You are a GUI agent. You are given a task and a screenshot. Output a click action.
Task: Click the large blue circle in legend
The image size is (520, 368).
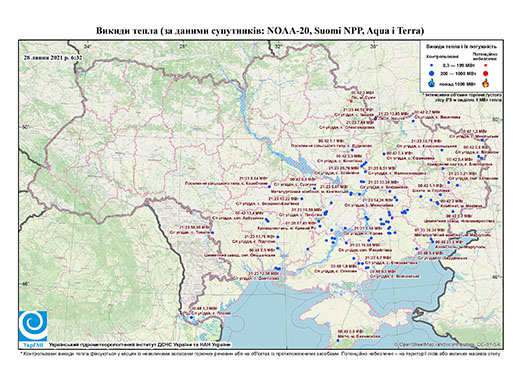(432, 73)
